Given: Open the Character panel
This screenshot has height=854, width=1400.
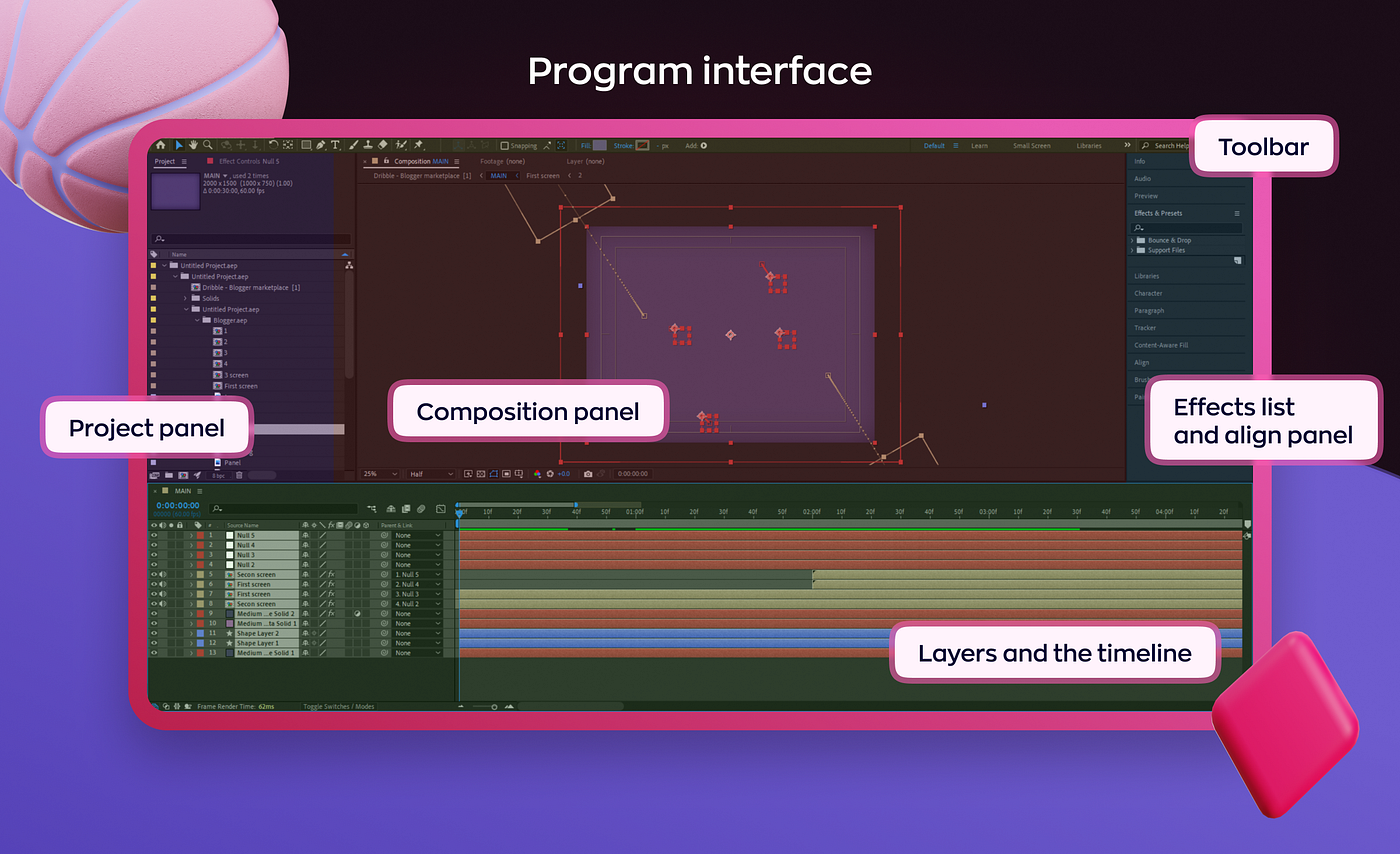Looking at the screenshot, I should (x=1148, y=293).
